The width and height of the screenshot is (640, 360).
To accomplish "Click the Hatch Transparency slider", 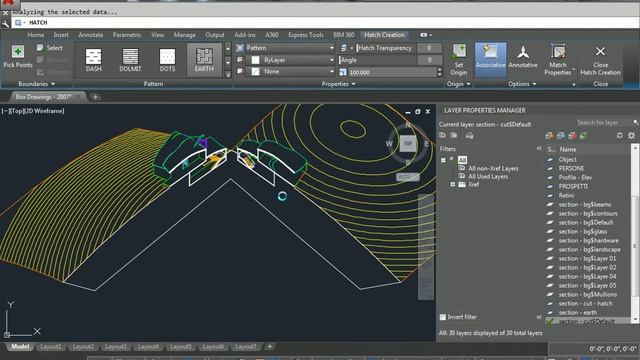I will point(386,48).
